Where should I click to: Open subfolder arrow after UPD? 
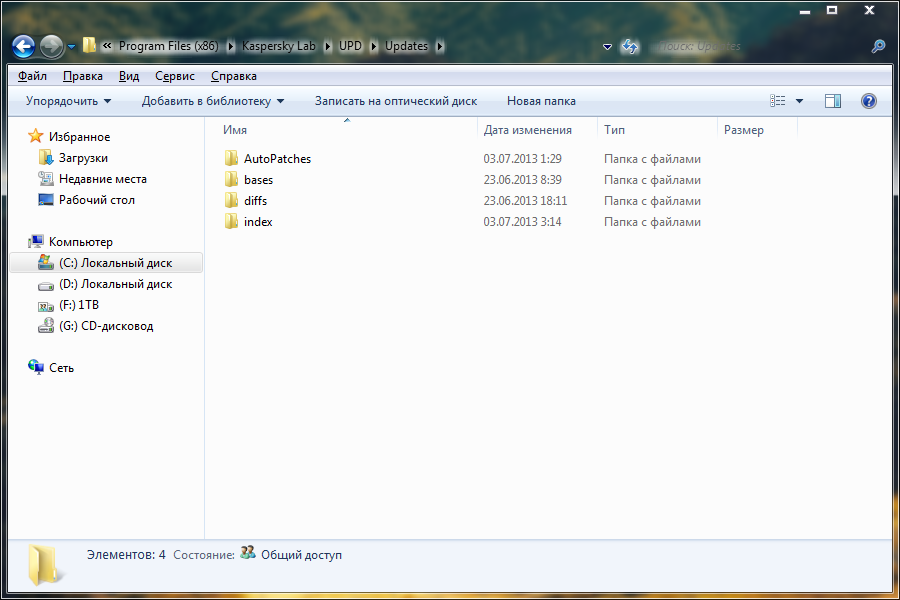374,47
